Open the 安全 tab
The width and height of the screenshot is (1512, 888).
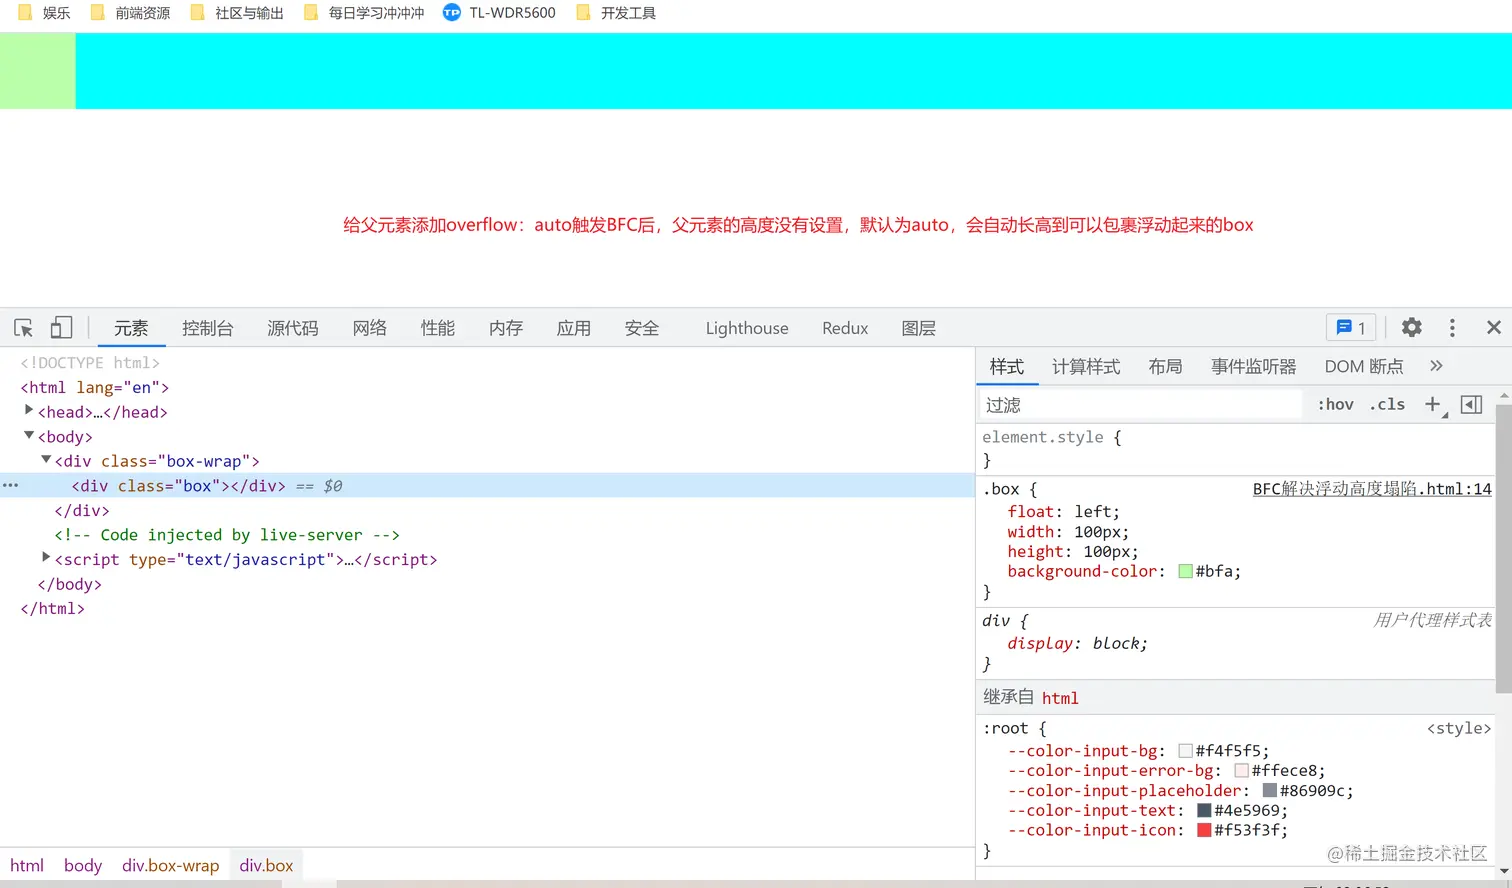pos(642,328)
